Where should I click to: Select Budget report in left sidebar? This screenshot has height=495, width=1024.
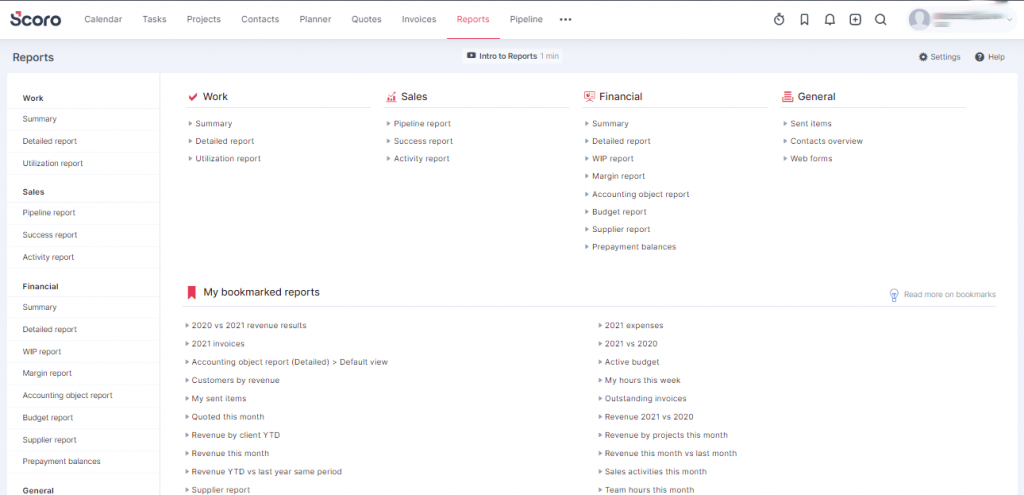point(48,418)
